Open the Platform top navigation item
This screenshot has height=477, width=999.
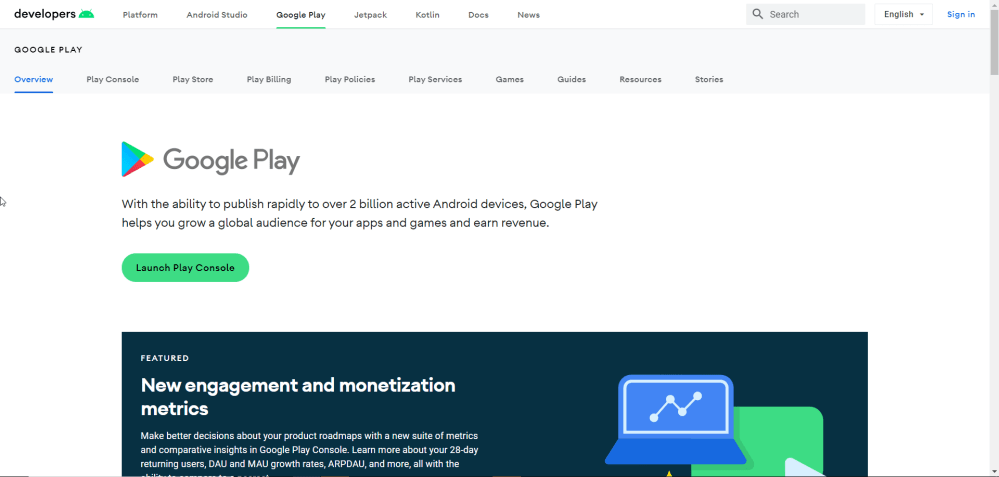click(140, 15)
